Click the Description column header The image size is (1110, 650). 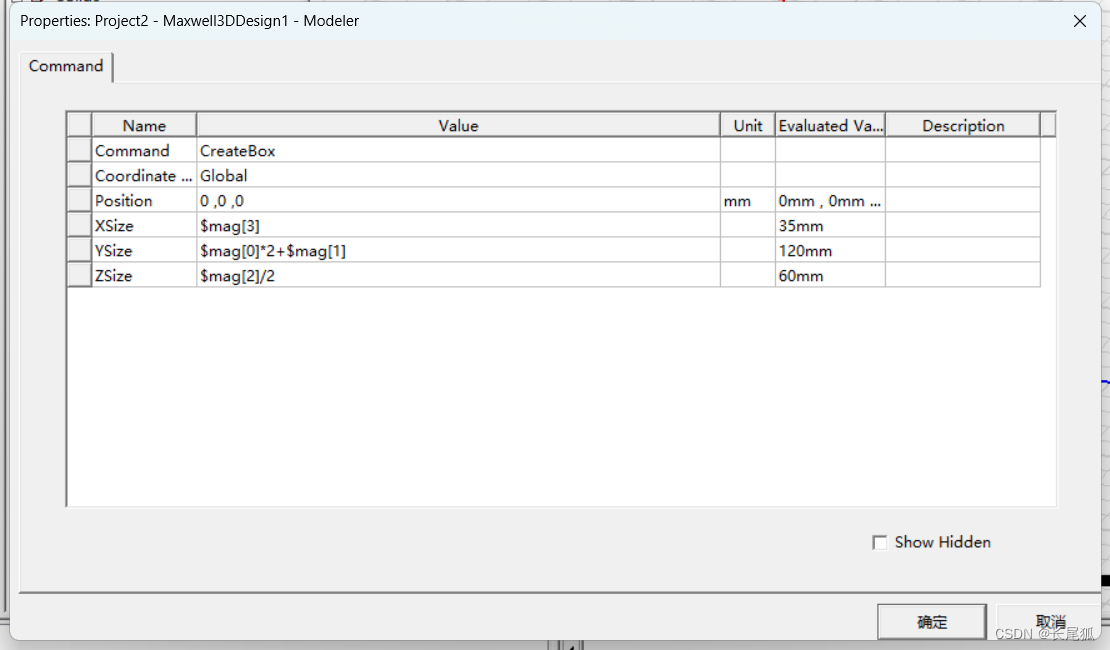point(962,126)
